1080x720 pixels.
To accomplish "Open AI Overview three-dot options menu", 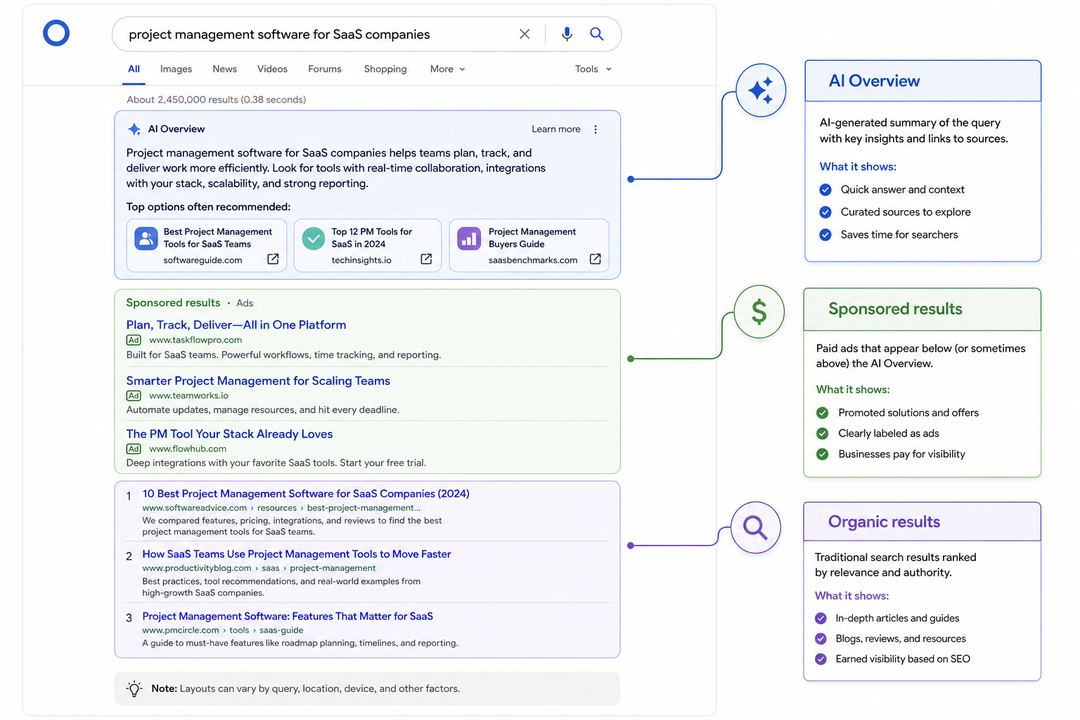I will point(595,129).
